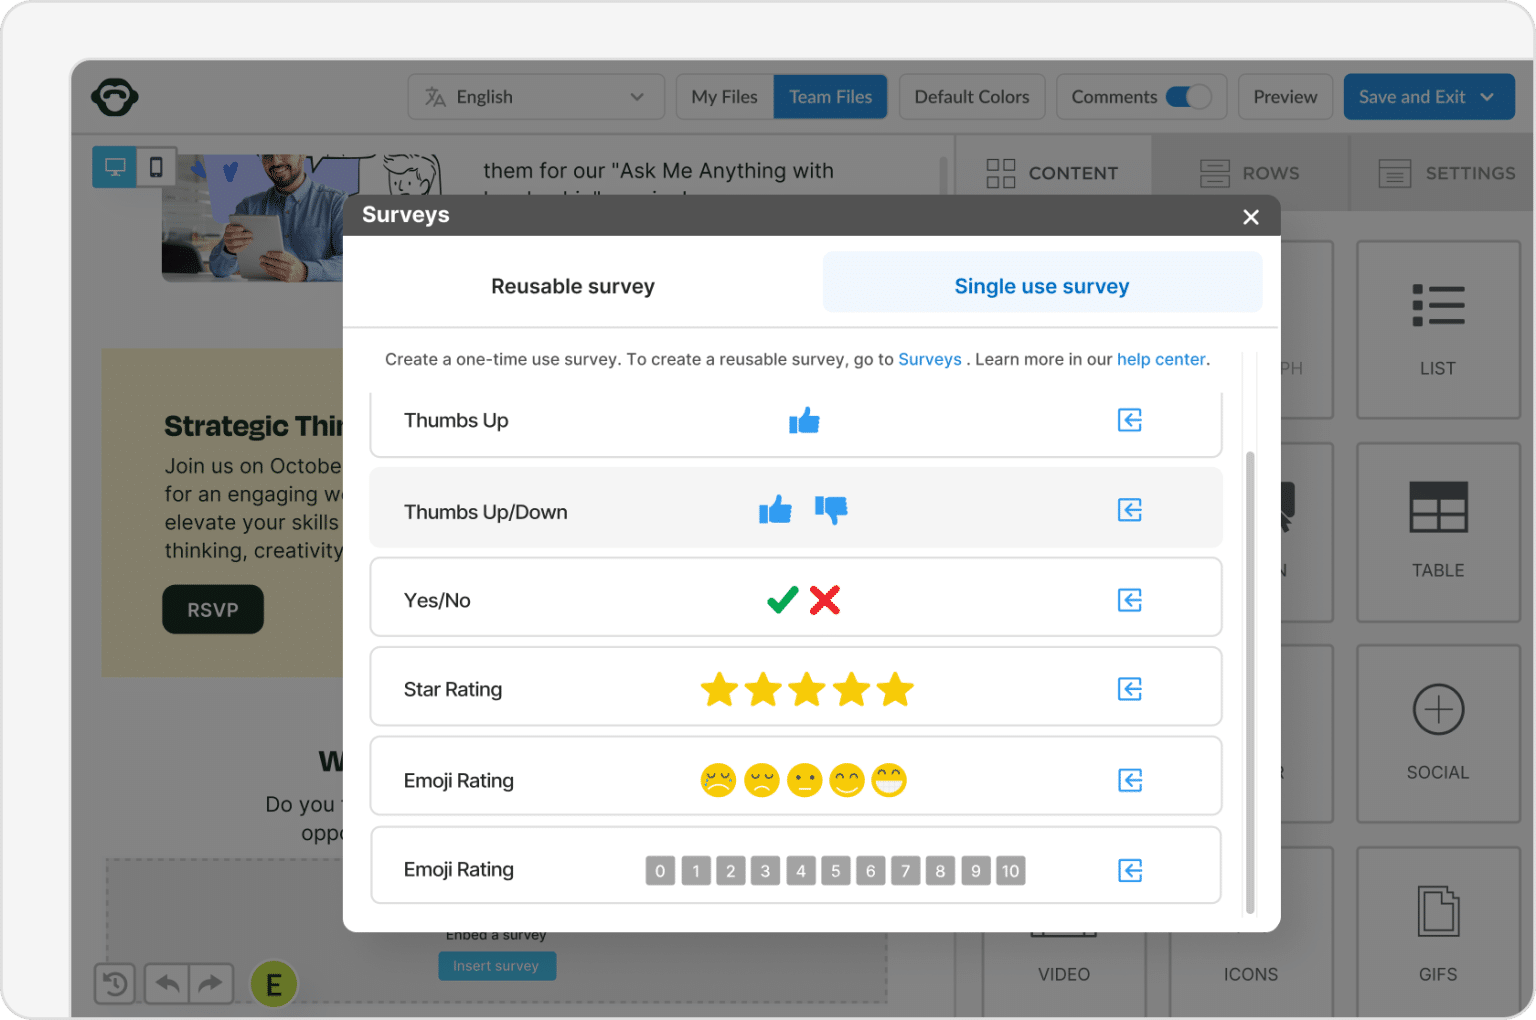Open the Default Colors panel
The image size is (1536, 1020).
(971, 96)
